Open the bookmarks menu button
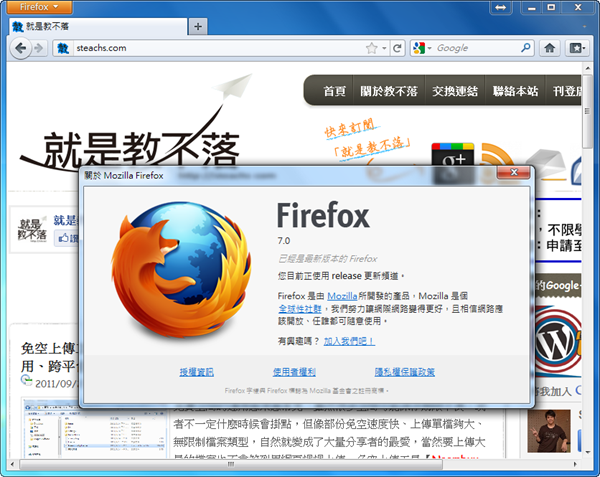 coord(577,48)
